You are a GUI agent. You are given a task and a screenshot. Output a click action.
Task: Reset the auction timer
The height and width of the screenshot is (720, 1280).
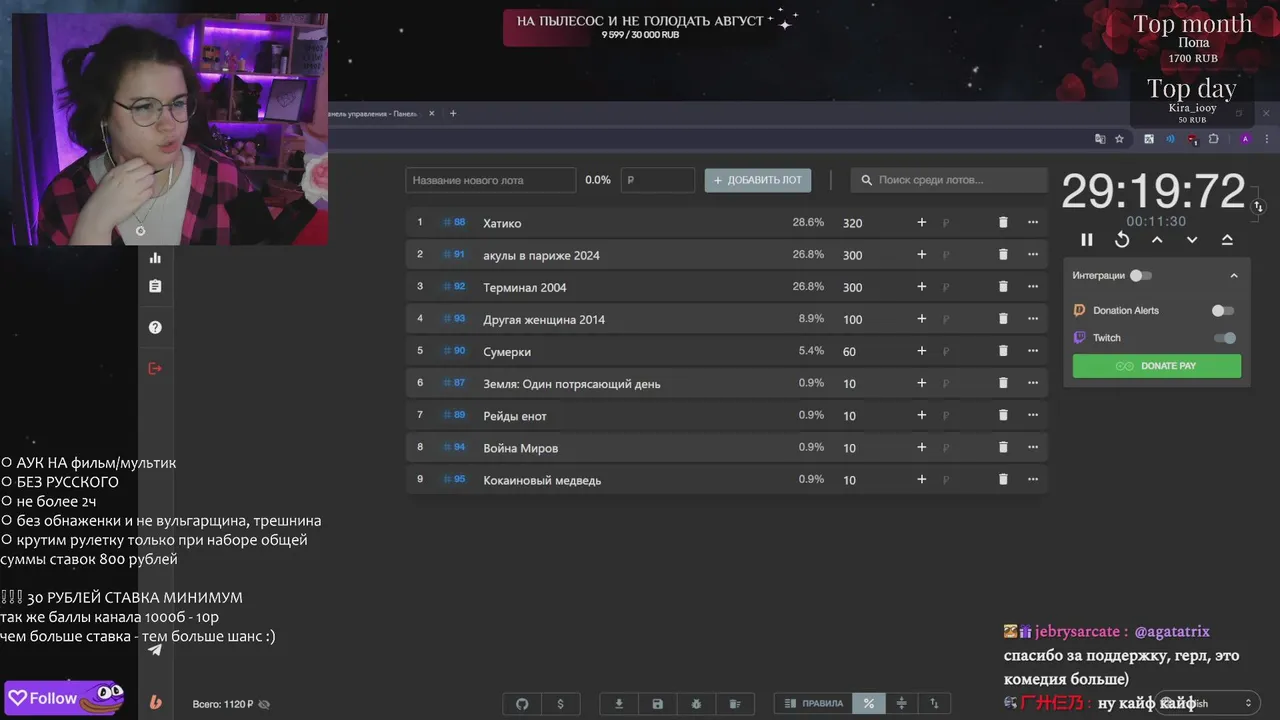(x=1122, y=240)
